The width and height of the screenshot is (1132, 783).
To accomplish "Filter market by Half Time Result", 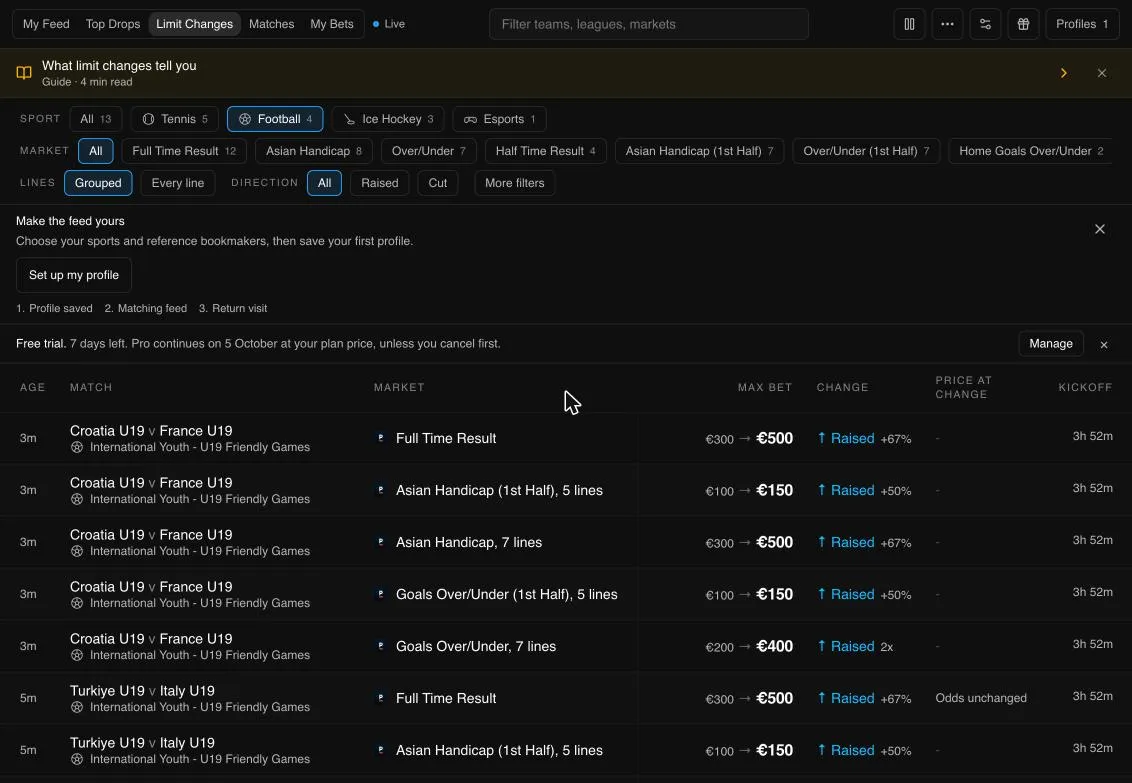I will [x=545, y=151].
